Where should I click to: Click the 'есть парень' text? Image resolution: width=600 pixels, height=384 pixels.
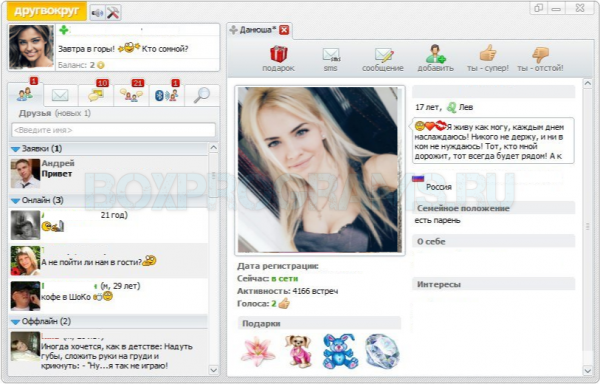coord(437,221)
